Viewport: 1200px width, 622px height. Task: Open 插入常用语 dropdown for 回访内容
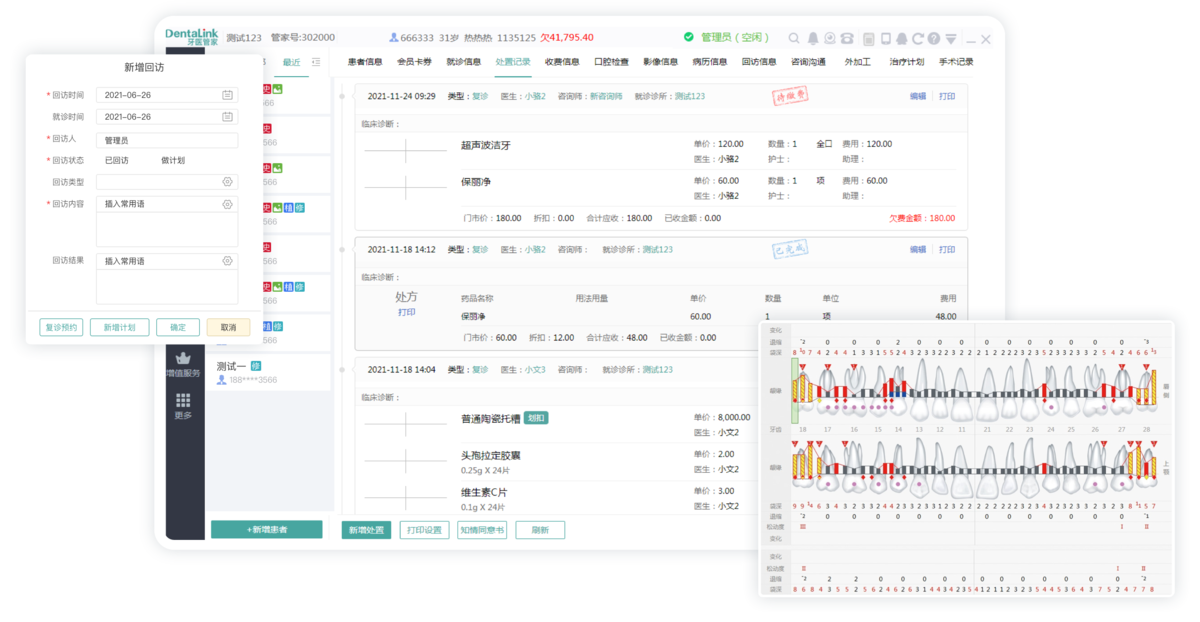pos(167,204)
